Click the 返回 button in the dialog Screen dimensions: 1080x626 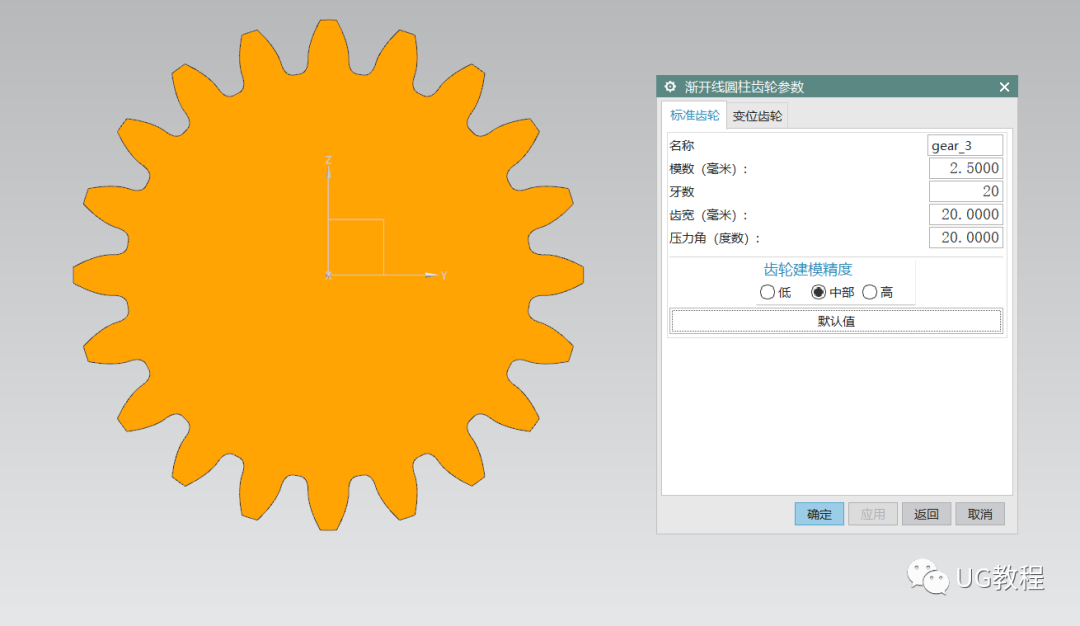point(926,513)
